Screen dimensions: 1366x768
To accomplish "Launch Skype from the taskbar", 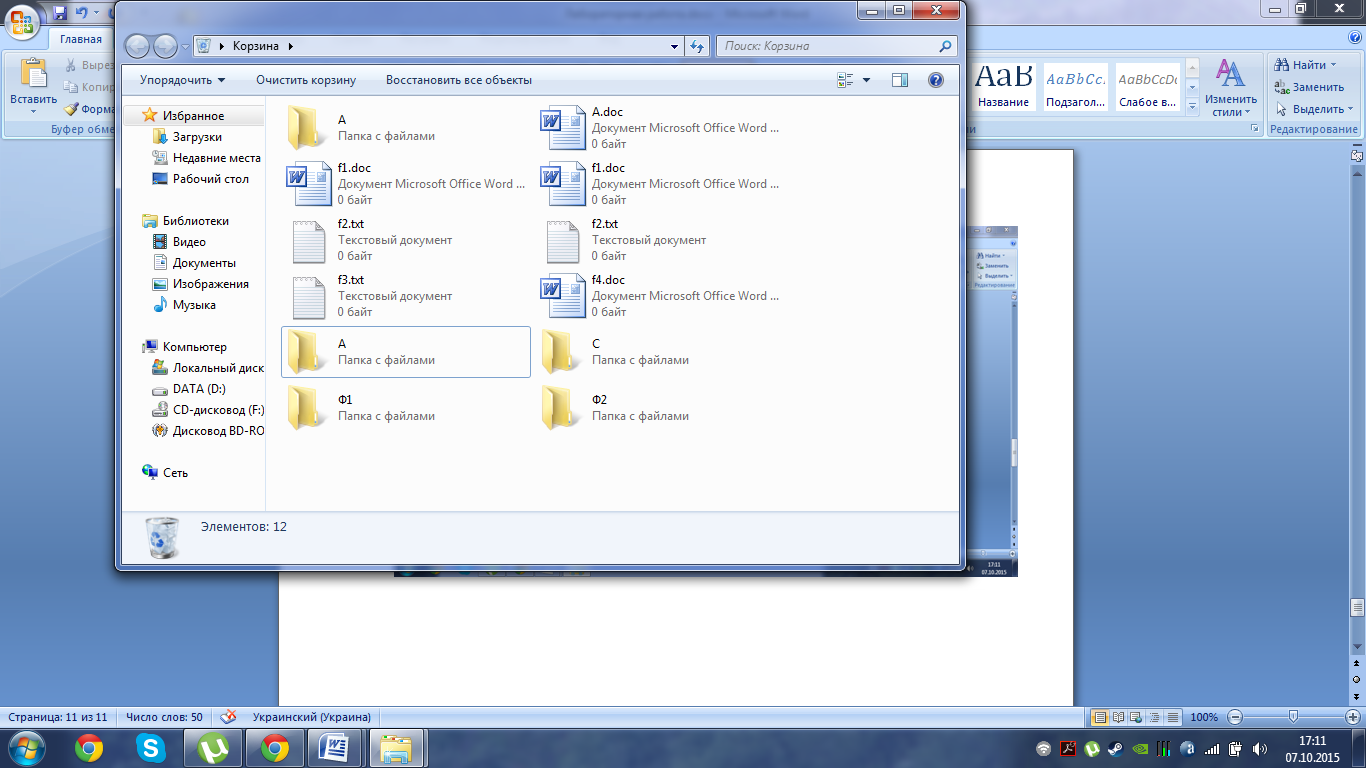I will click(152, 747).
